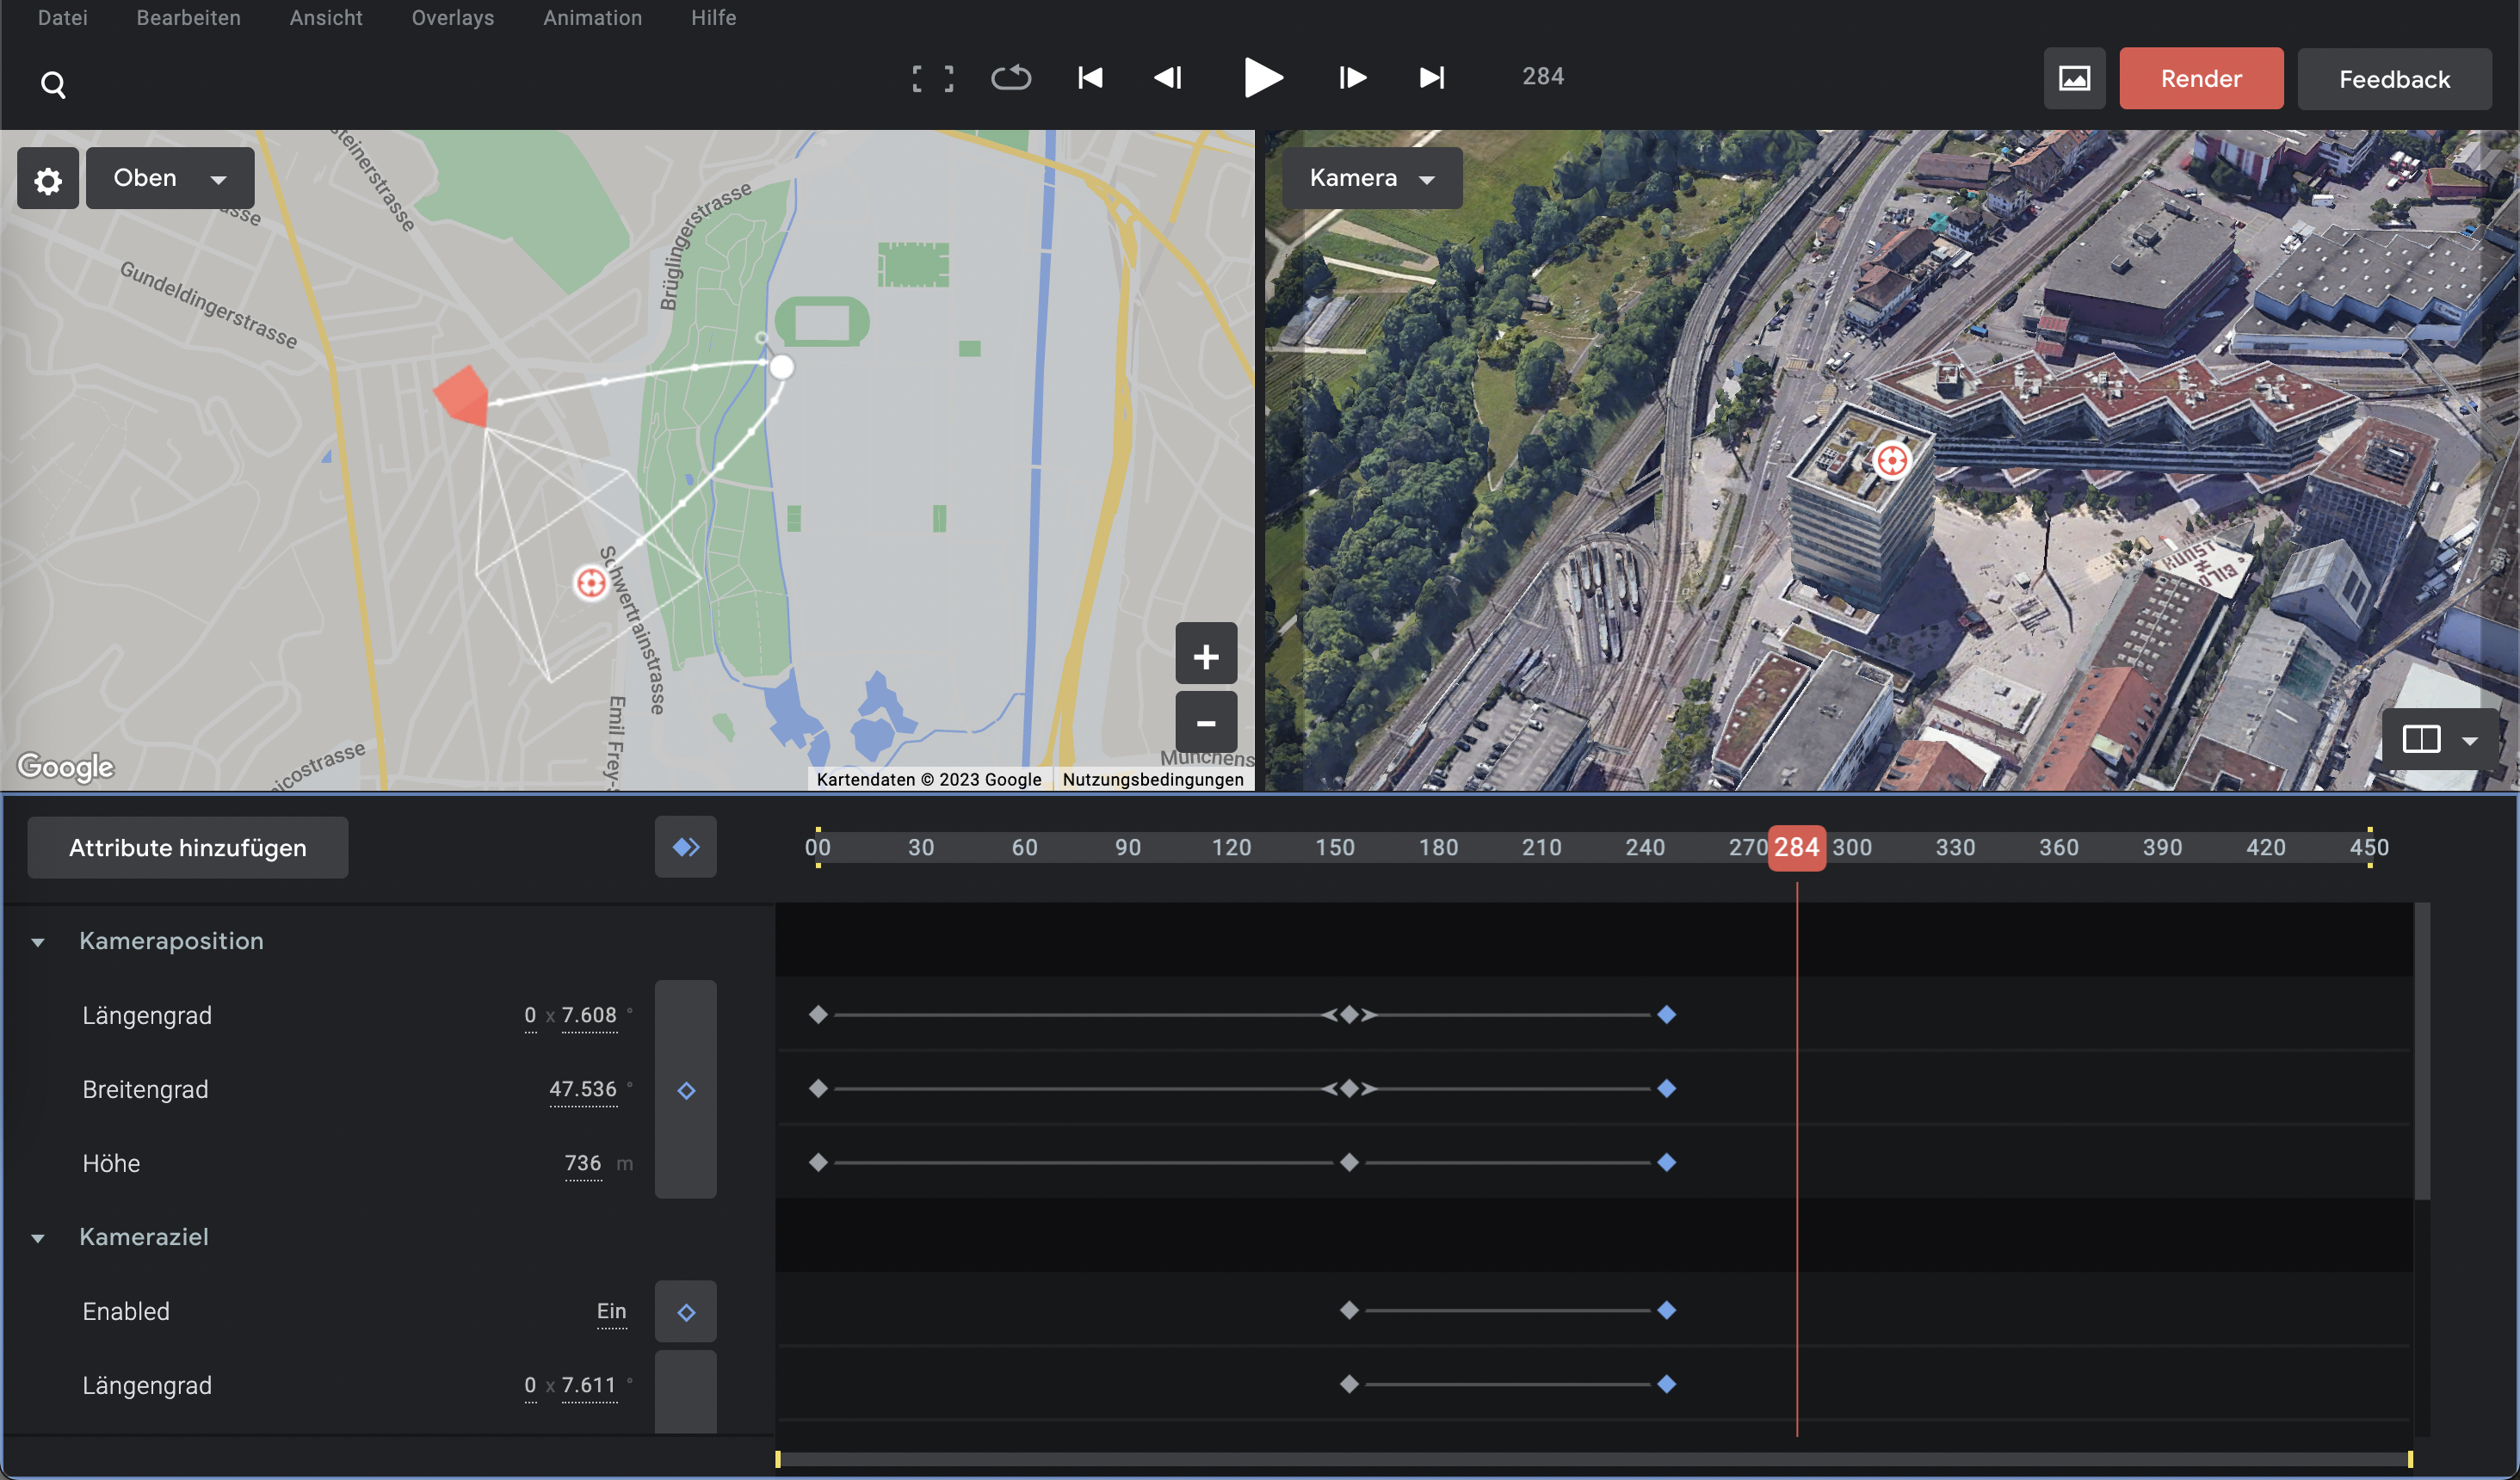Screen dimensions: 2520x1480
Task: Jump to the first frame
Action: point(1090,78)
